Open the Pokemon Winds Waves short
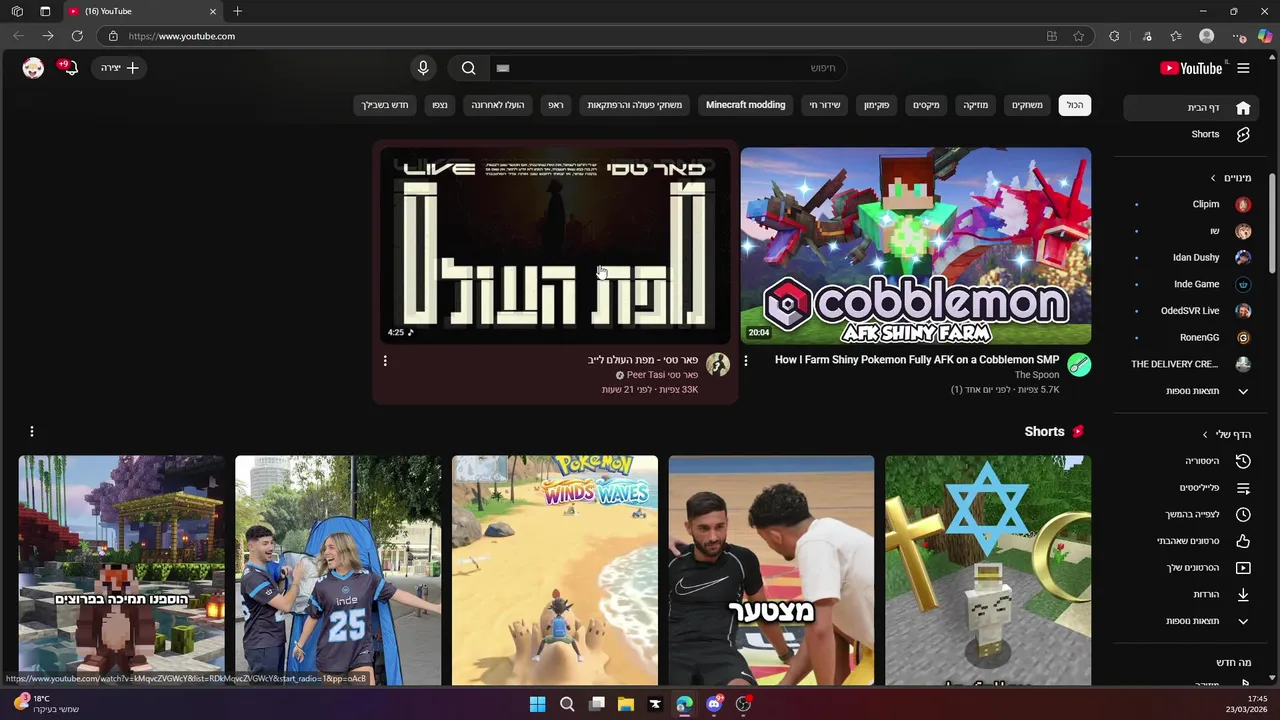The height and width of the screenshot is (720, 1280). coord(555,570)
